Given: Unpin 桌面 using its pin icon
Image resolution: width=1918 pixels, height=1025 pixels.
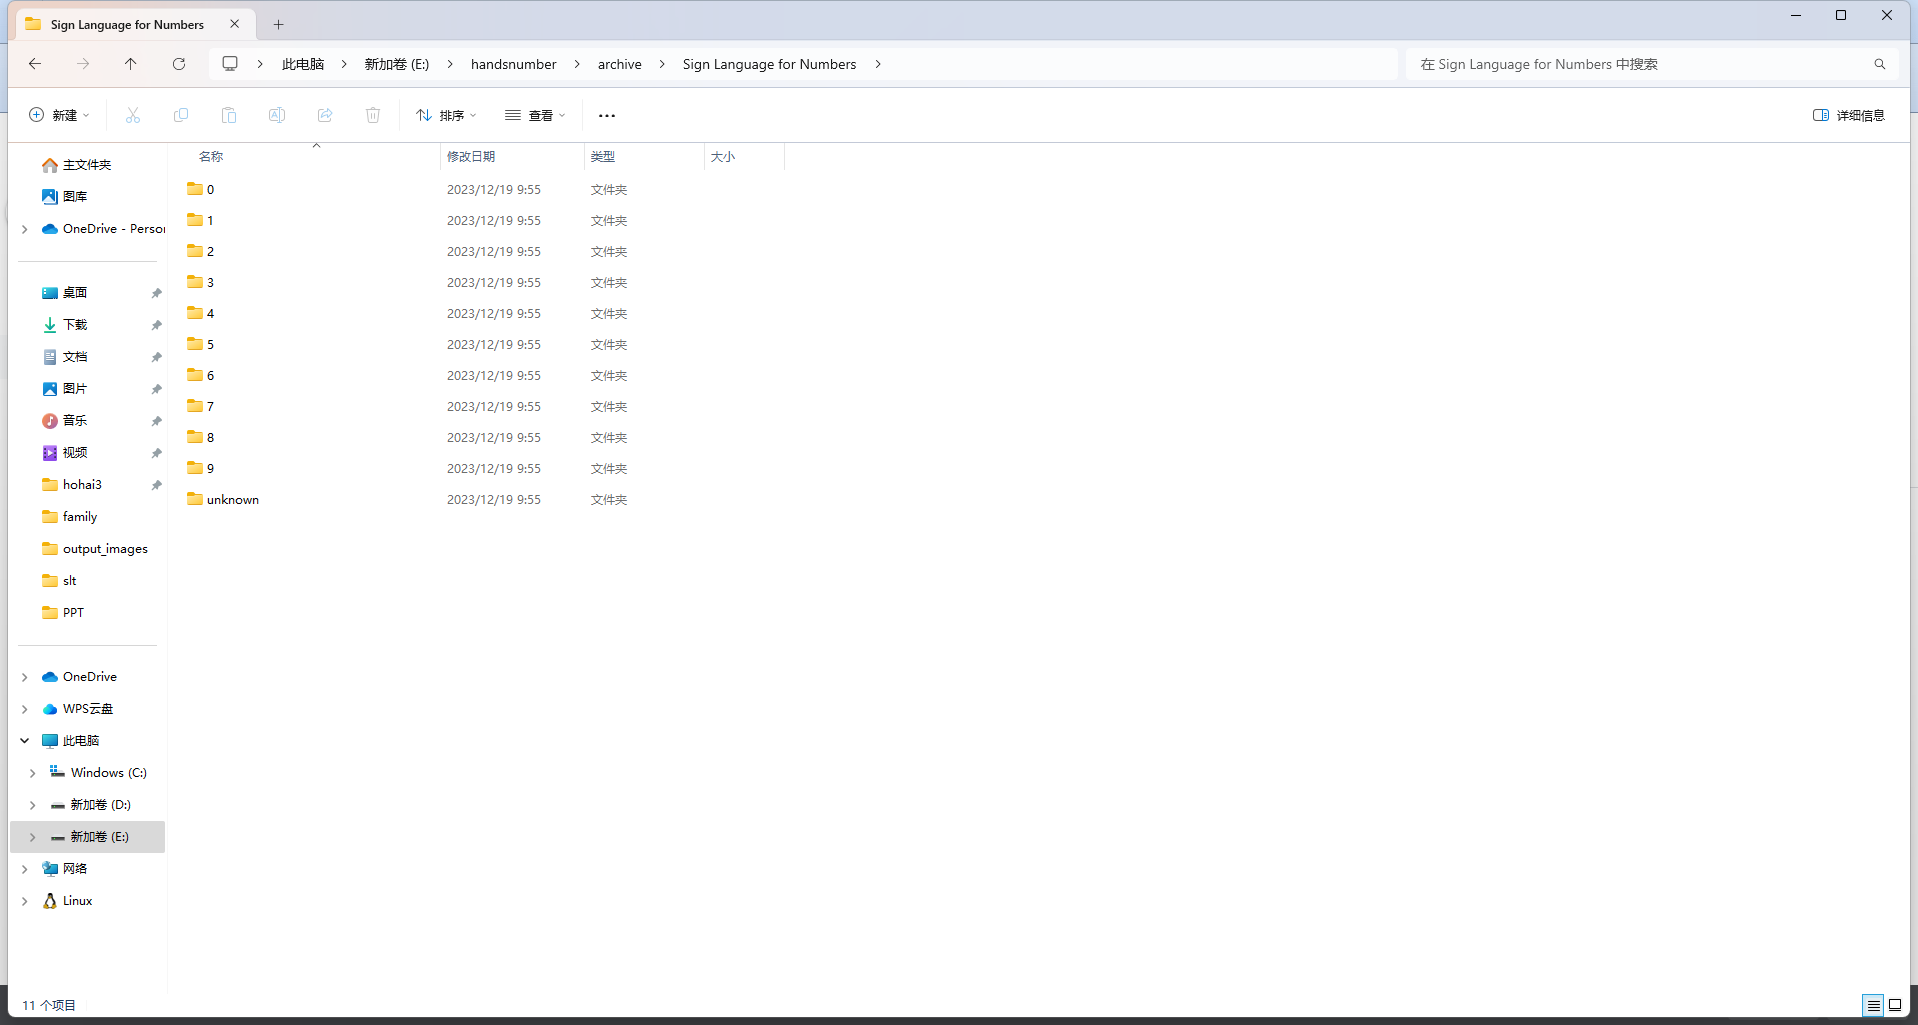Looking at the screenshot, I should pyautogui.click(x=156, y=293).
